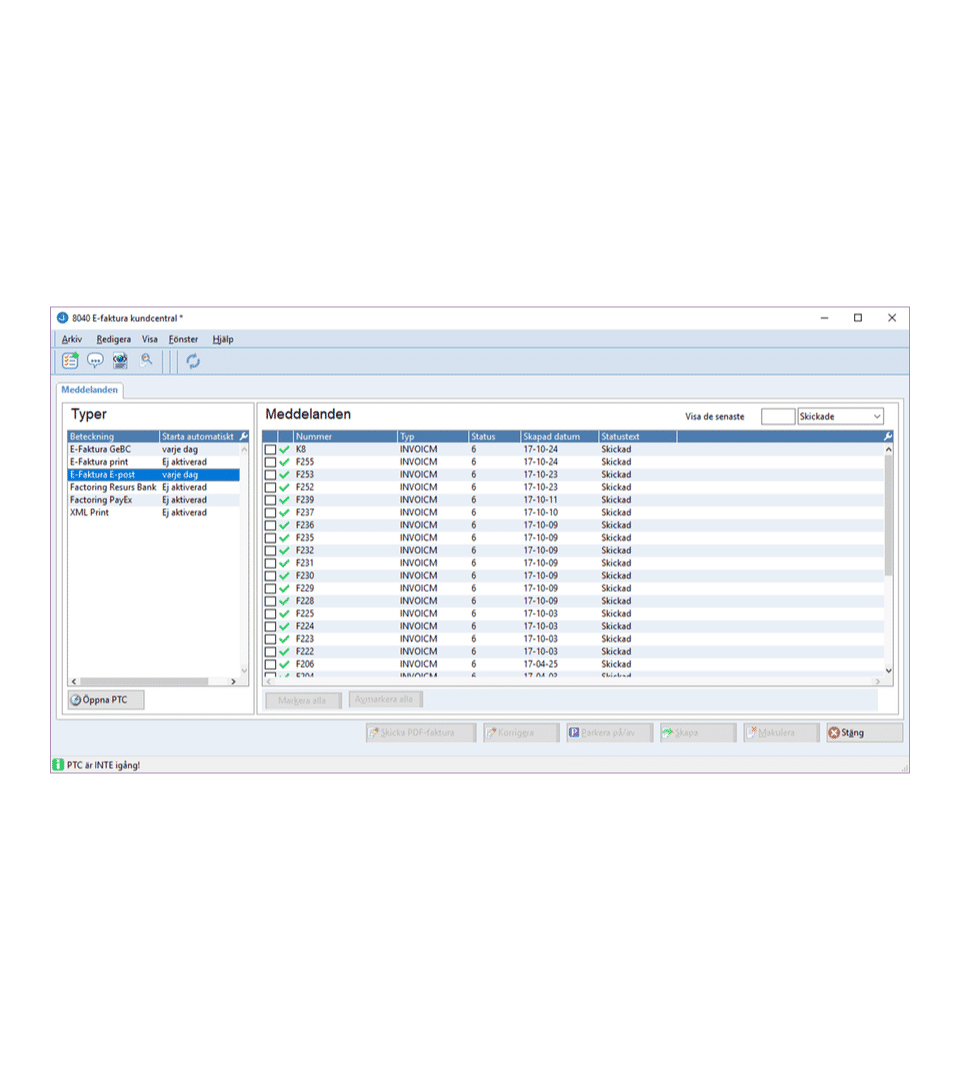Click the Meddelanden scrollbar down arrow

[888, 670]
